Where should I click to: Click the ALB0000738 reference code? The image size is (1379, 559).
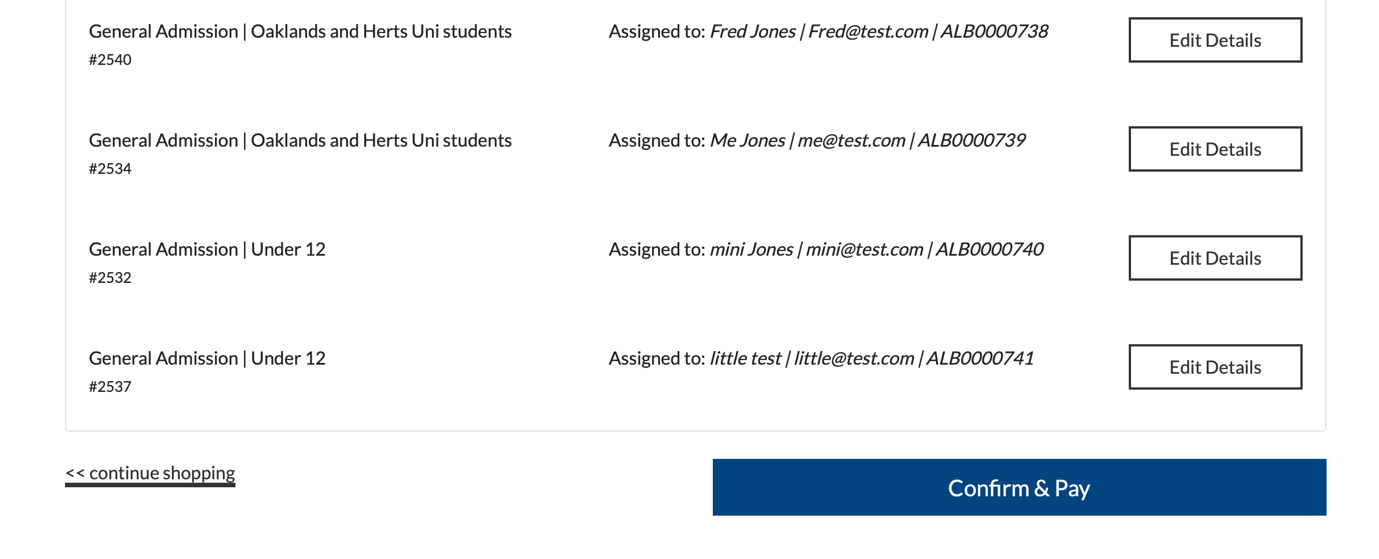click(994, 31)
